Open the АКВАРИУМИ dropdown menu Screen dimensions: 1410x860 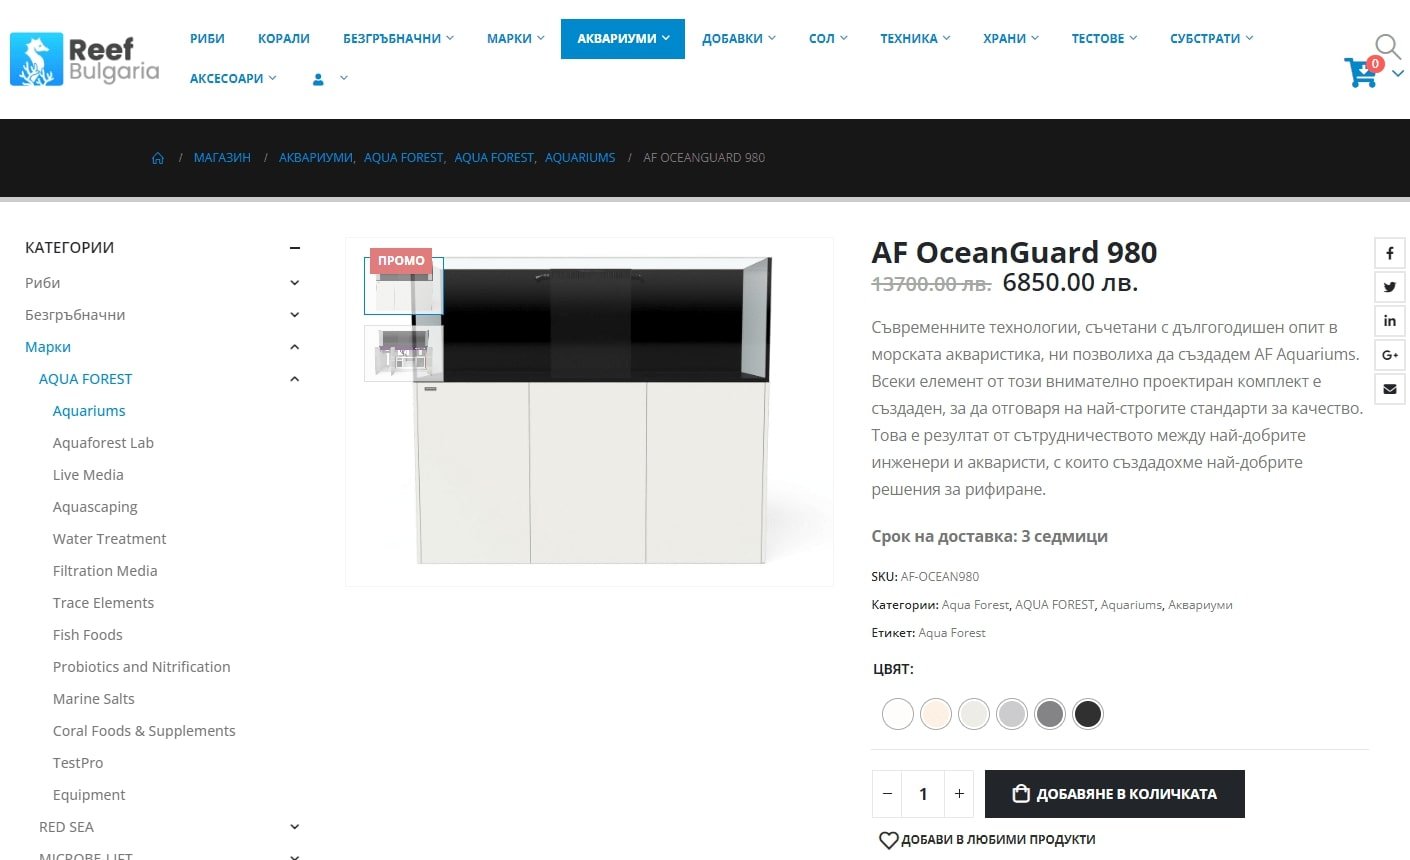coord(623,39)
